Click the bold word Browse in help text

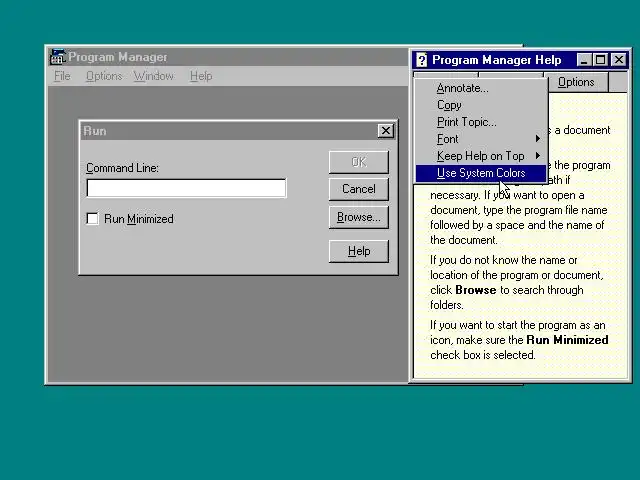pyautogui.click(x=476, y=290)
